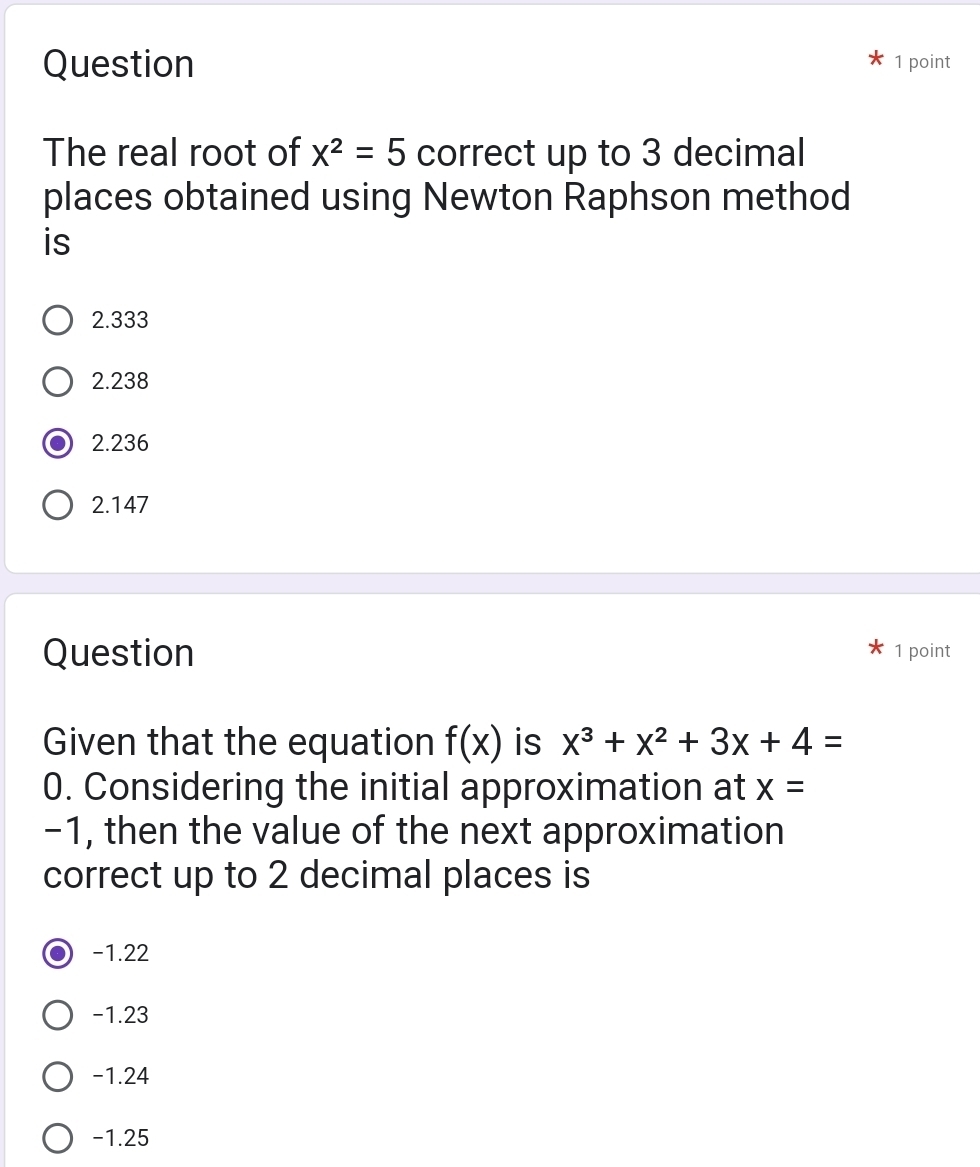The image size is (980, 1167).
Task: Click the selected 2.236 radio button
Action: point(58,444)
